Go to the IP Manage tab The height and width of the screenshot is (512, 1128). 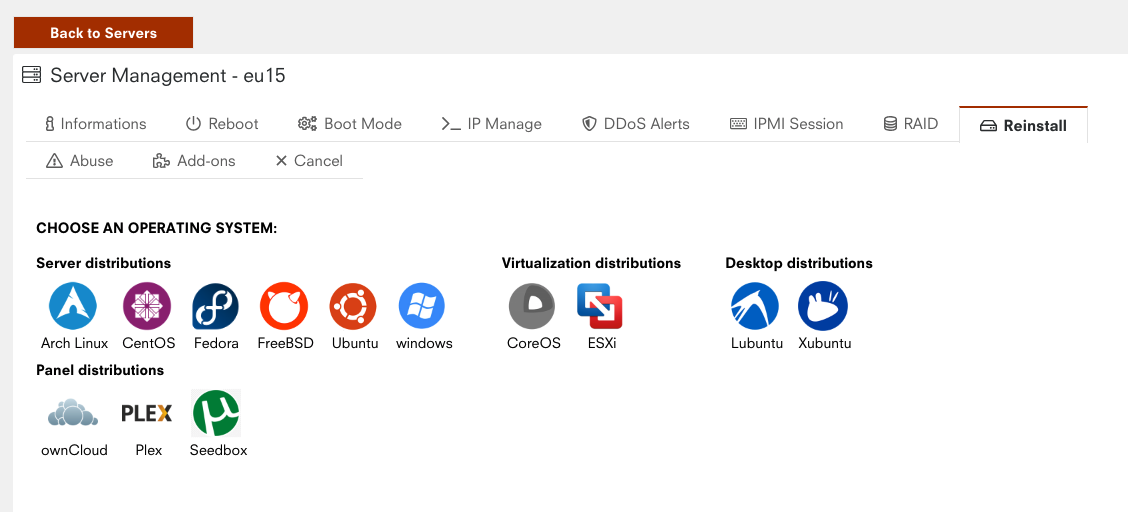tap(491, 124)
